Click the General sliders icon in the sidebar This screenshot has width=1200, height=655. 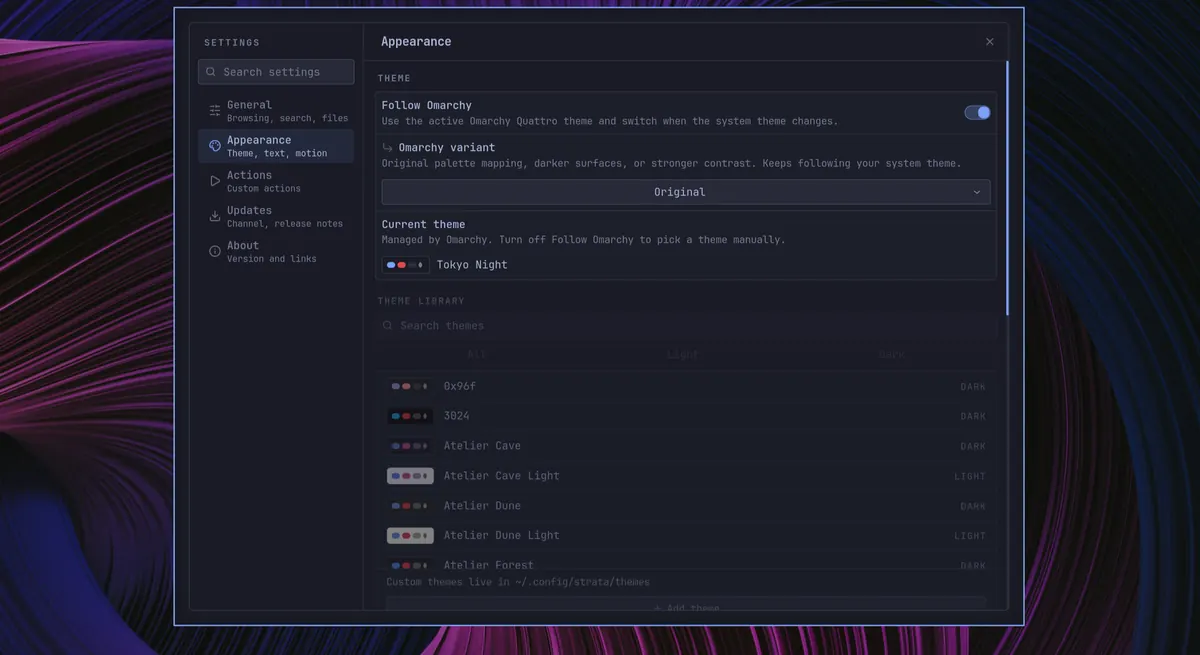pyautogui.click(x=215, y=111)
